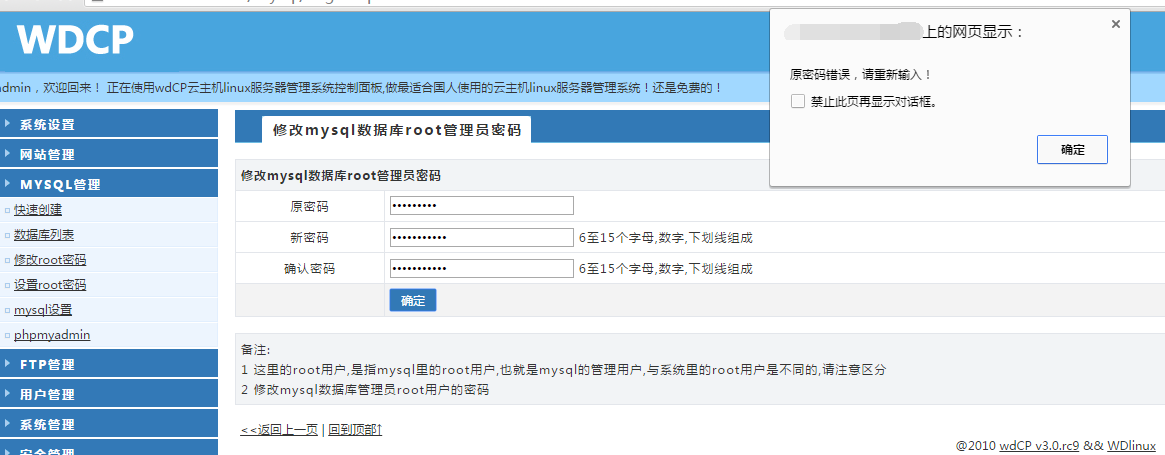Collapse the MYSQL管理 sidebar section
Screen dimensions: 1165x455
pyautogui.click(x=108, y=184)
